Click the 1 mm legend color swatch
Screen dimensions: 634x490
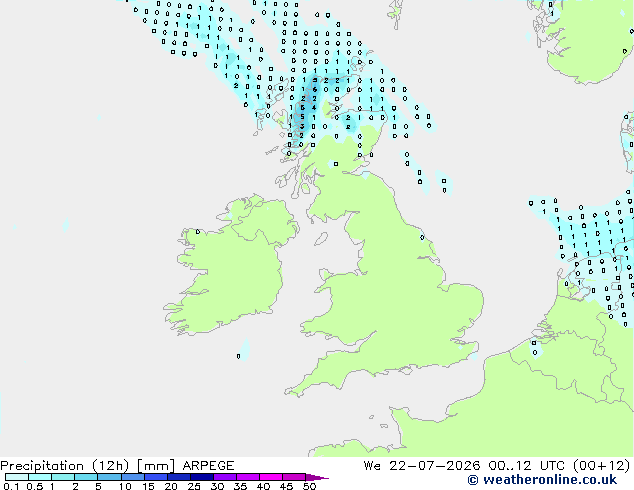(63, 477)
